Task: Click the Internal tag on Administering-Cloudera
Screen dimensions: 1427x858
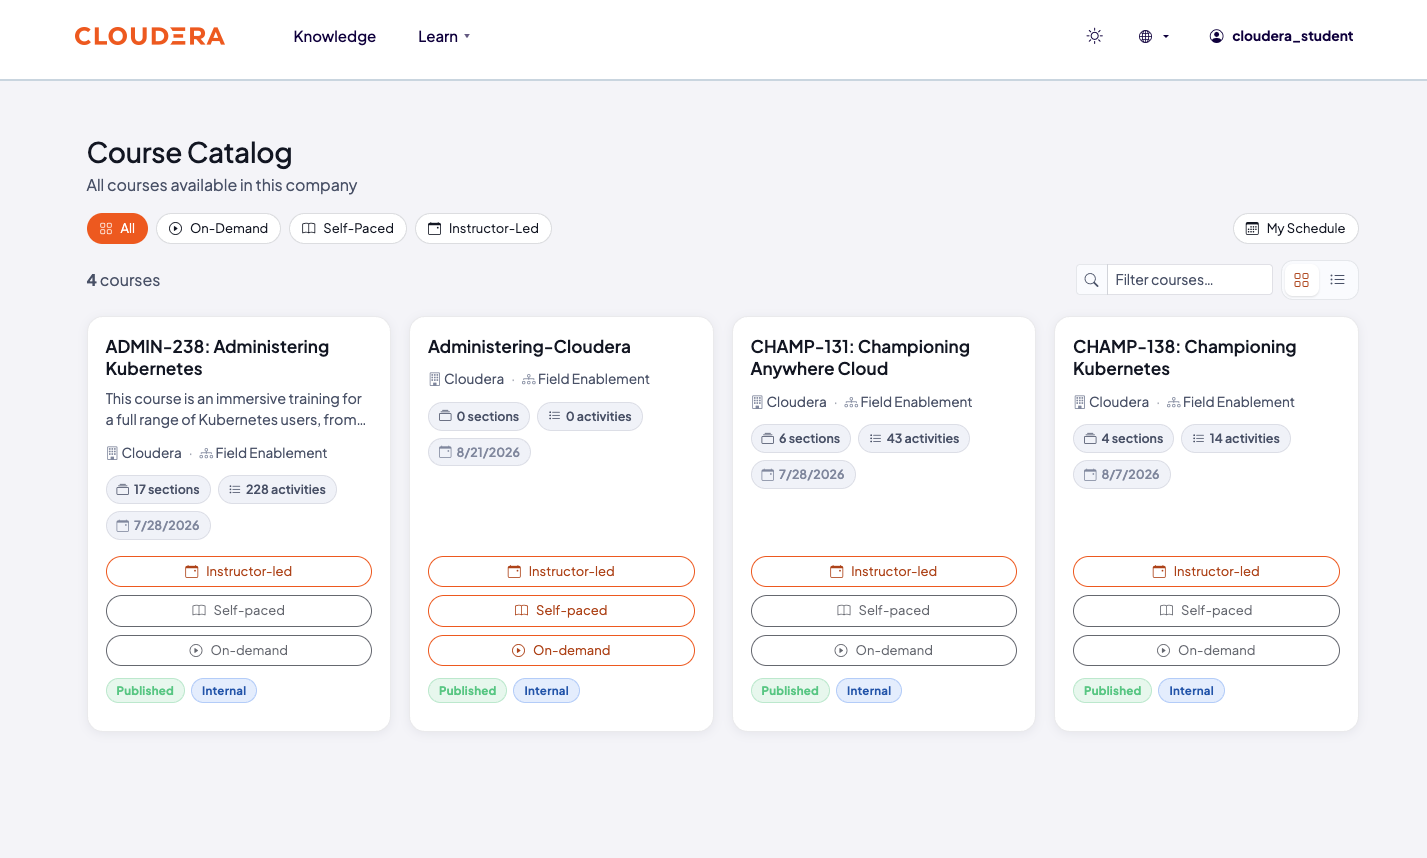Action: click(546, 690)
